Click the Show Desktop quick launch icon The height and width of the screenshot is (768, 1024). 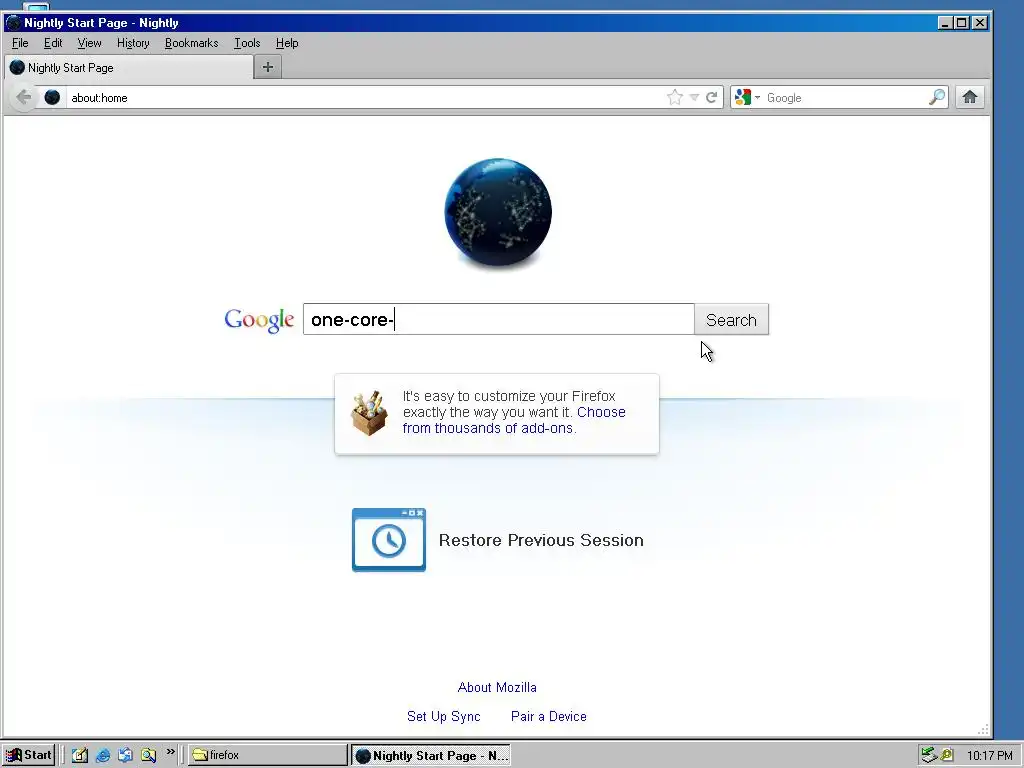(x=80, y=755)
